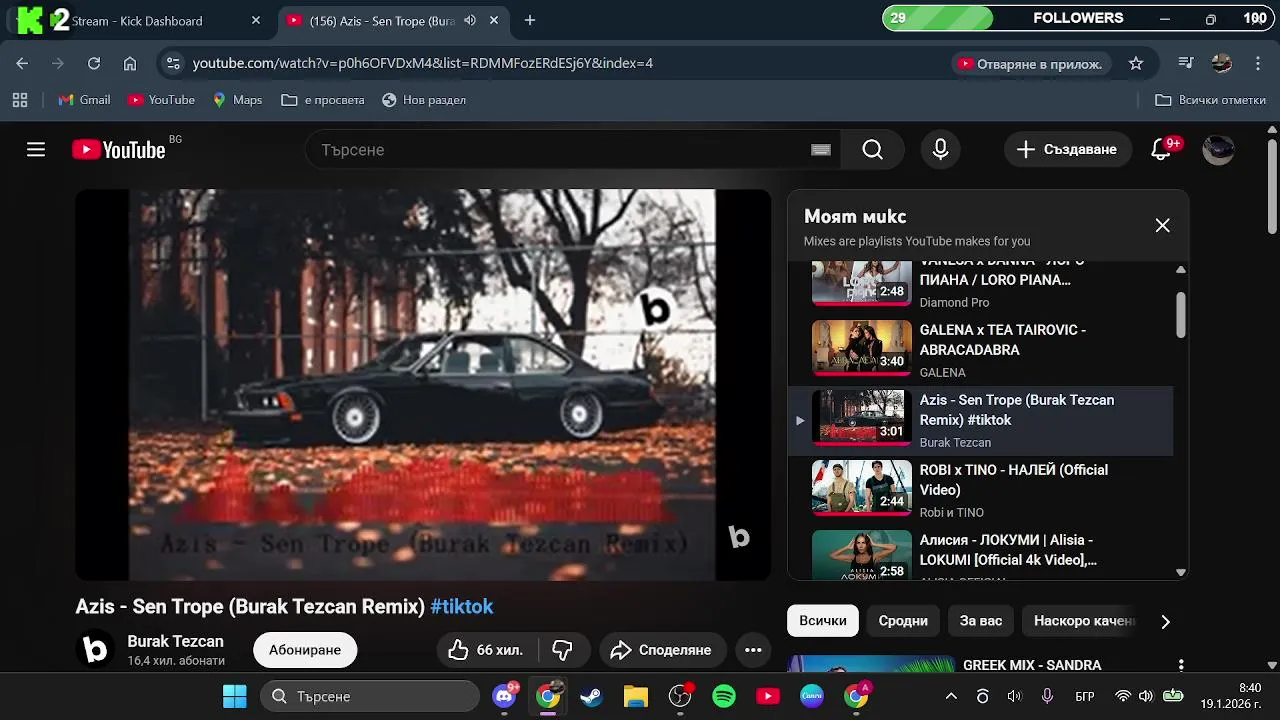The width and height of the screenshot is (1280, 720).
Task: Open the Gmail bookmark
Action: pos(84,100)
